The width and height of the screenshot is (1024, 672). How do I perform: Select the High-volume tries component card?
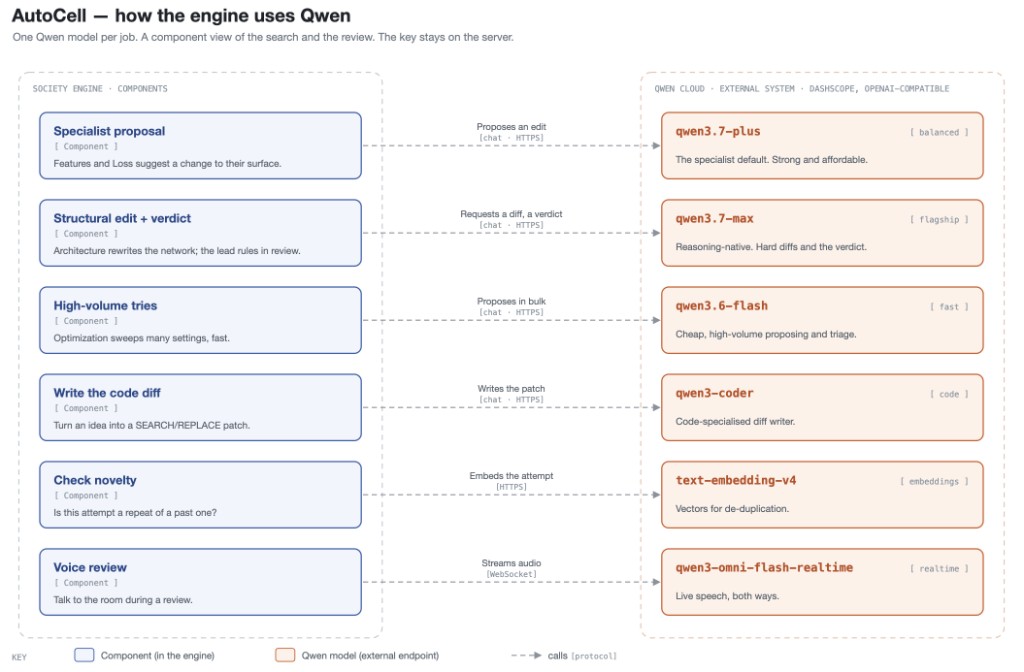200,320
